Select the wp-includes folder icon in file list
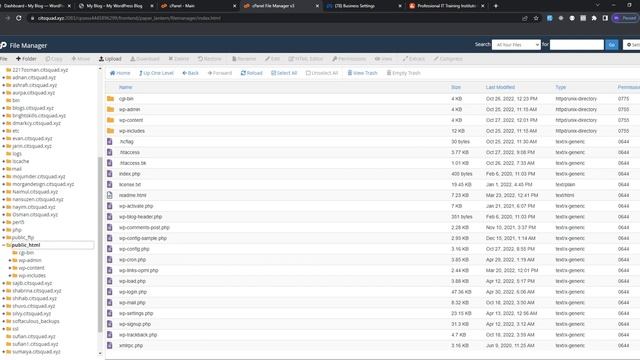640x360 pixels. click(x=110, y=131)
